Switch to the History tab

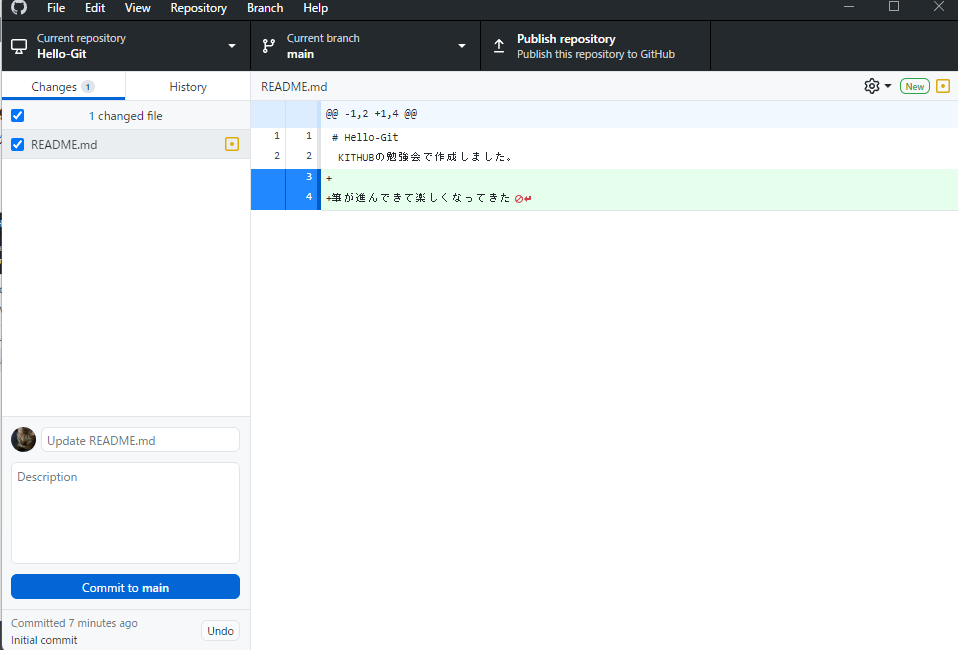click(187, 86)
